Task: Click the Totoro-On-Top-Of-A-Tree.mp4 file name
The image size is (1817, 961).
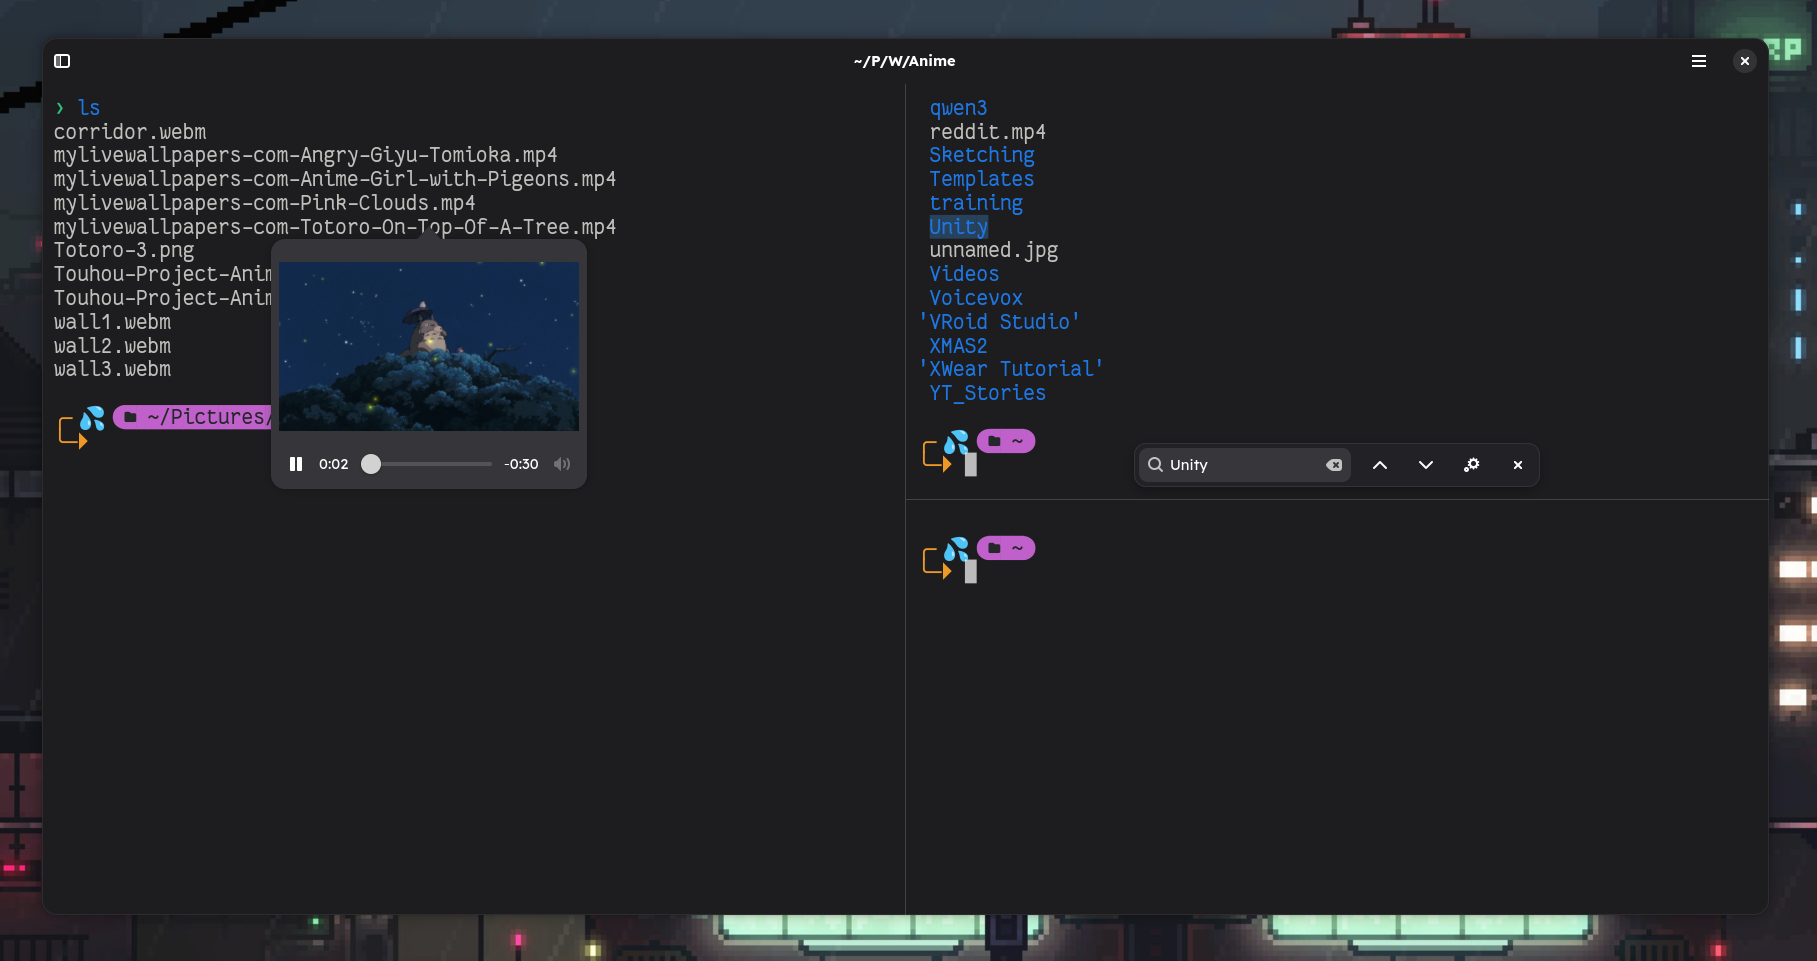Action: tap(335, 227)
